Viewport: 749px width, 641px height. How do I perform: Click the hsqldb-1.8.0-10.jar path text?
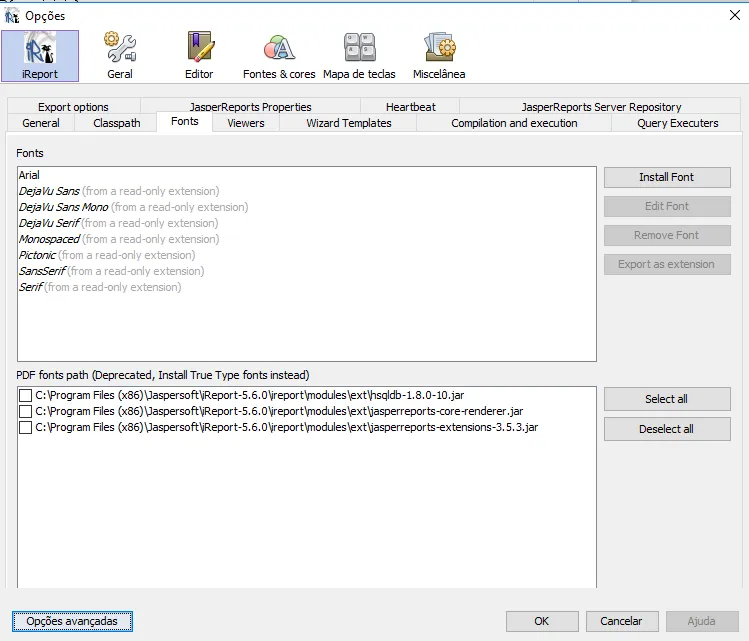point(250,395)
